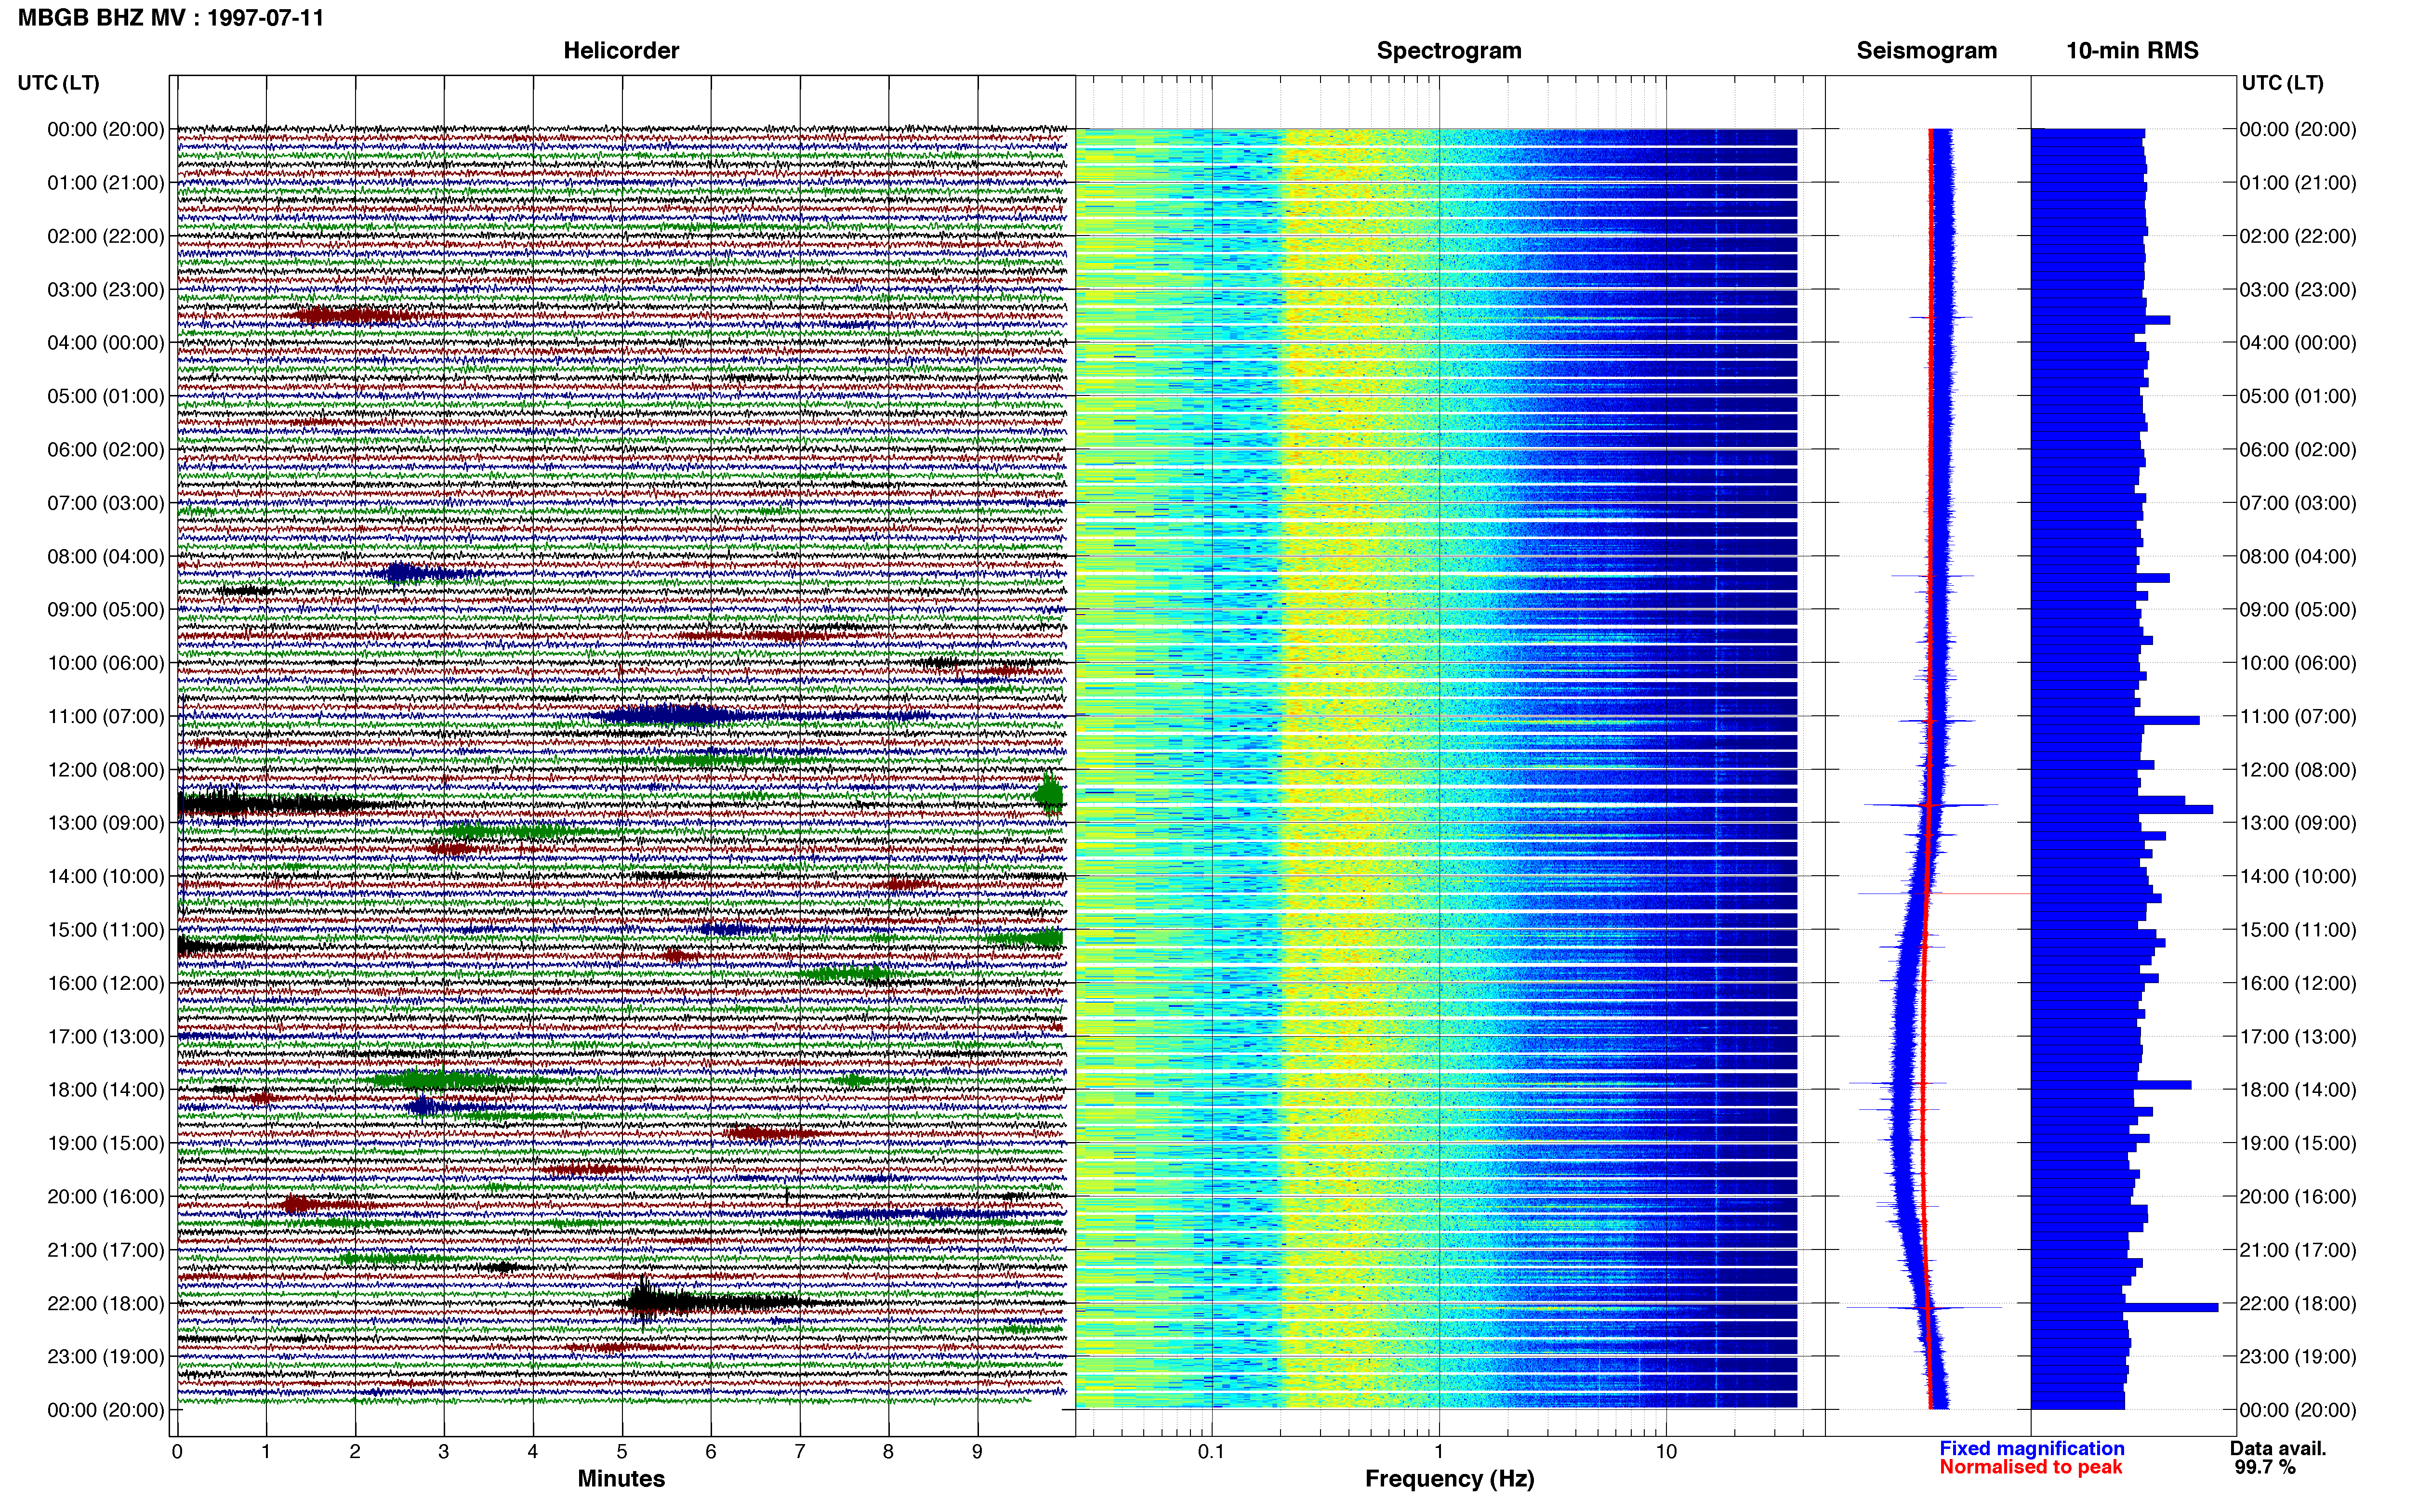Click the '9' tick on Minutes axis

(977, 1452)
